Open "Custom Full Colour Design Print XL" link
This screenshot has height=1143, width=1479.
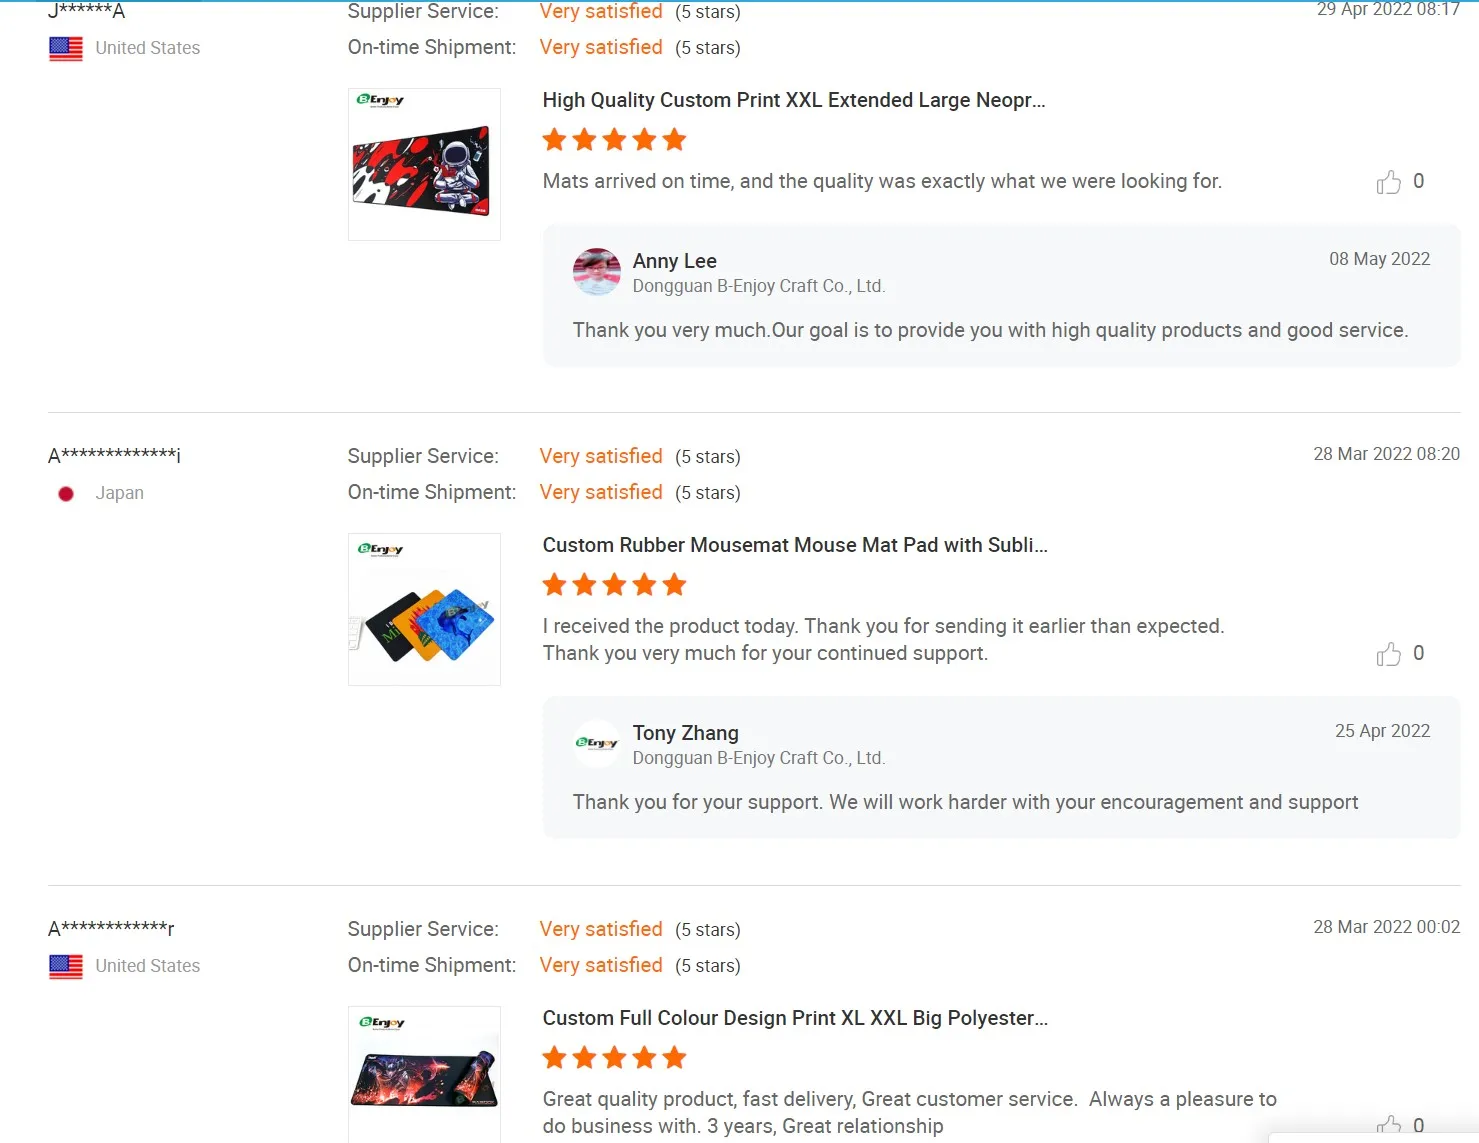(x=795, y=1018)
